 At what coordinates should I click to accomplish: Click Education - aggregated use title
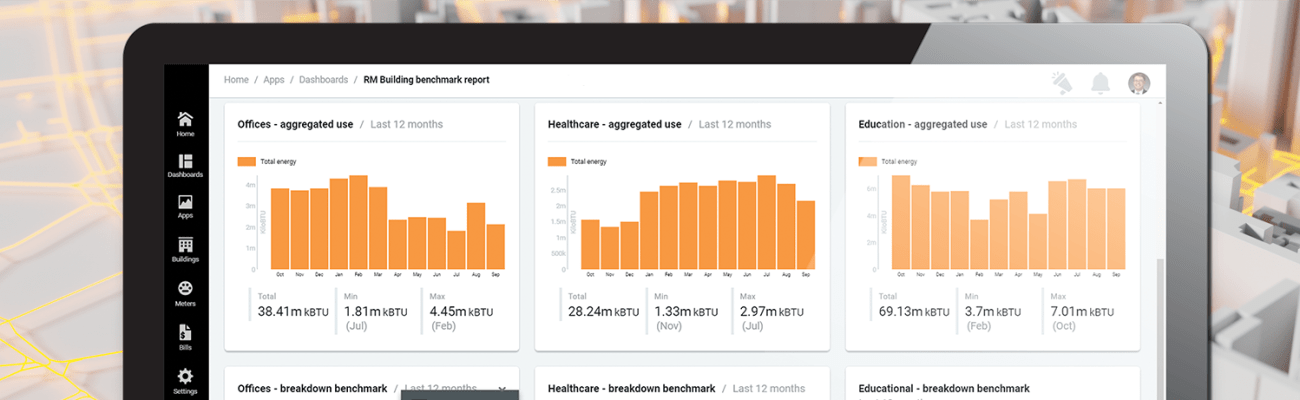click(x=923, y=125)
